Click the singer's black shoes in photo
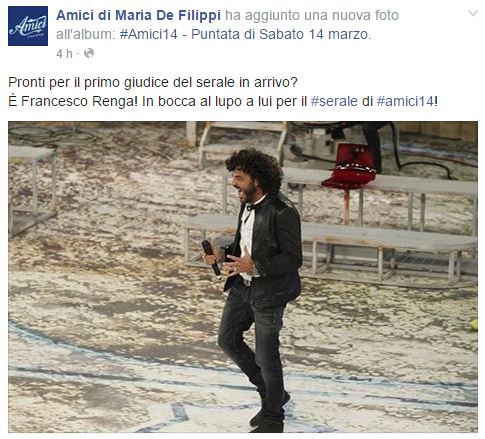The width and height of the screenshot is (485, 439). coord(269,413)
